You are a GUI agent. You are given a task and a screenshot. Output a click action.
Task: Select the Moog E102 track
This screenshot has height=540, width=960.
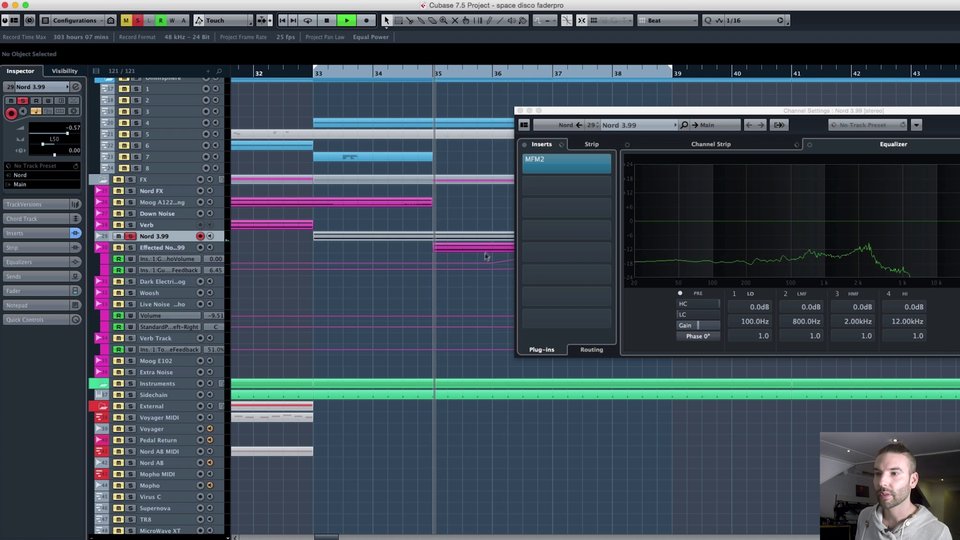pos(157,361)
